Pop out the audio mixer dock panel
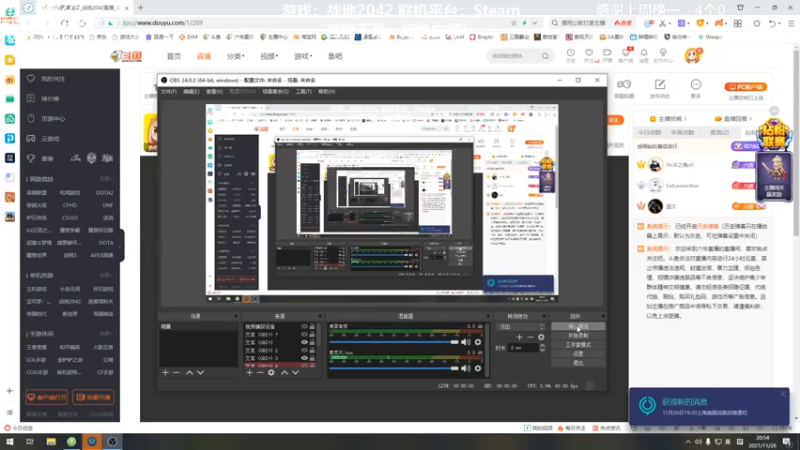The height and width of the screenshot is (450, 800). (x=488, y=316)
